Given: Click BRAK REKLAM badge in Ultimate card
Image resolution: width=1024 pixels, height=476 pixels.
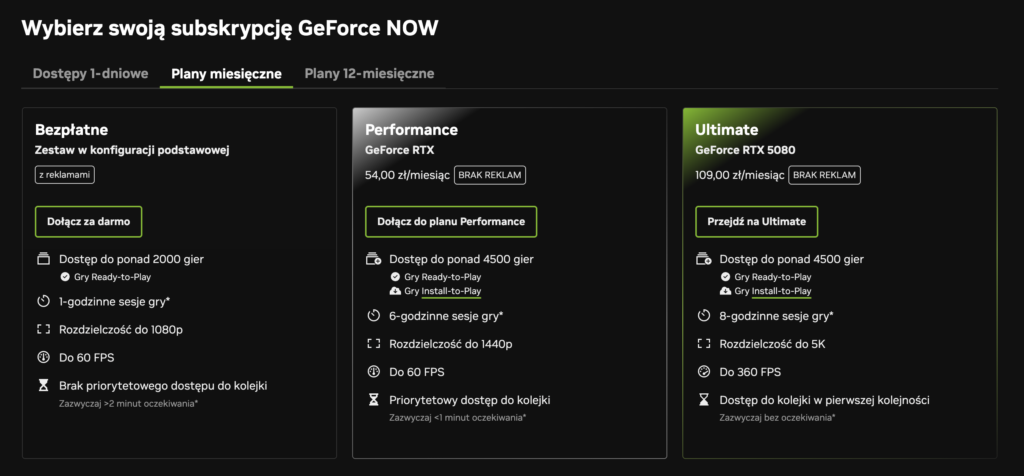Looking at the screenshot, I should point(825,176).
